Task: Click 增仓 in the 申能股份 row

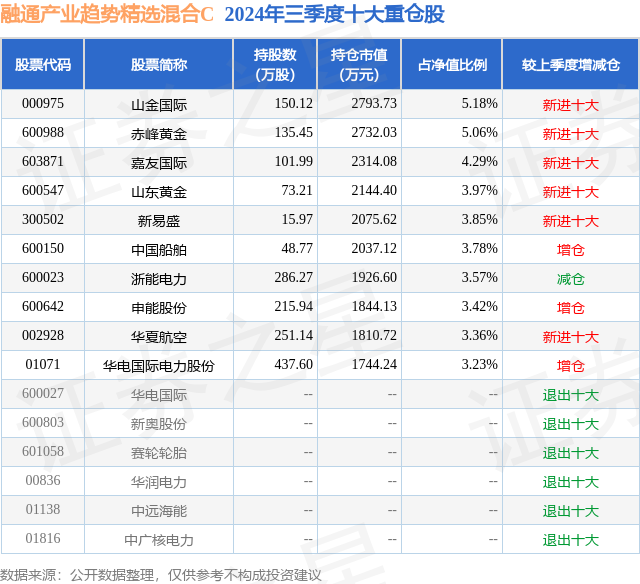Action: pos(571,308)
